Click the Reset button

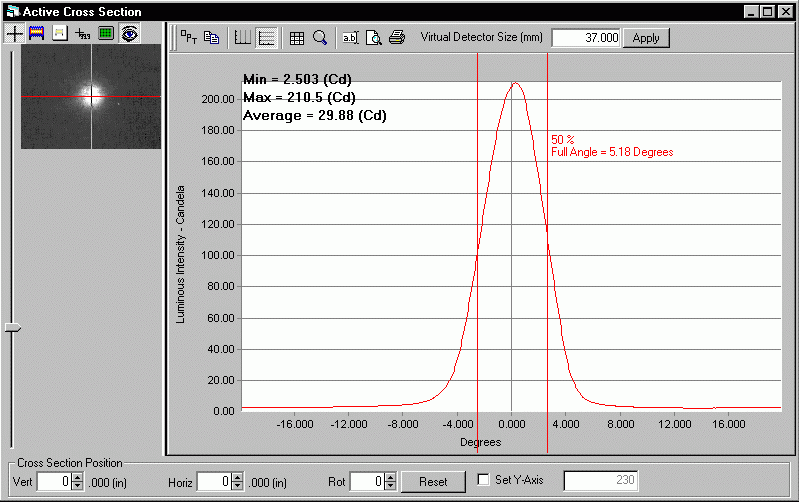coord(433,482)
